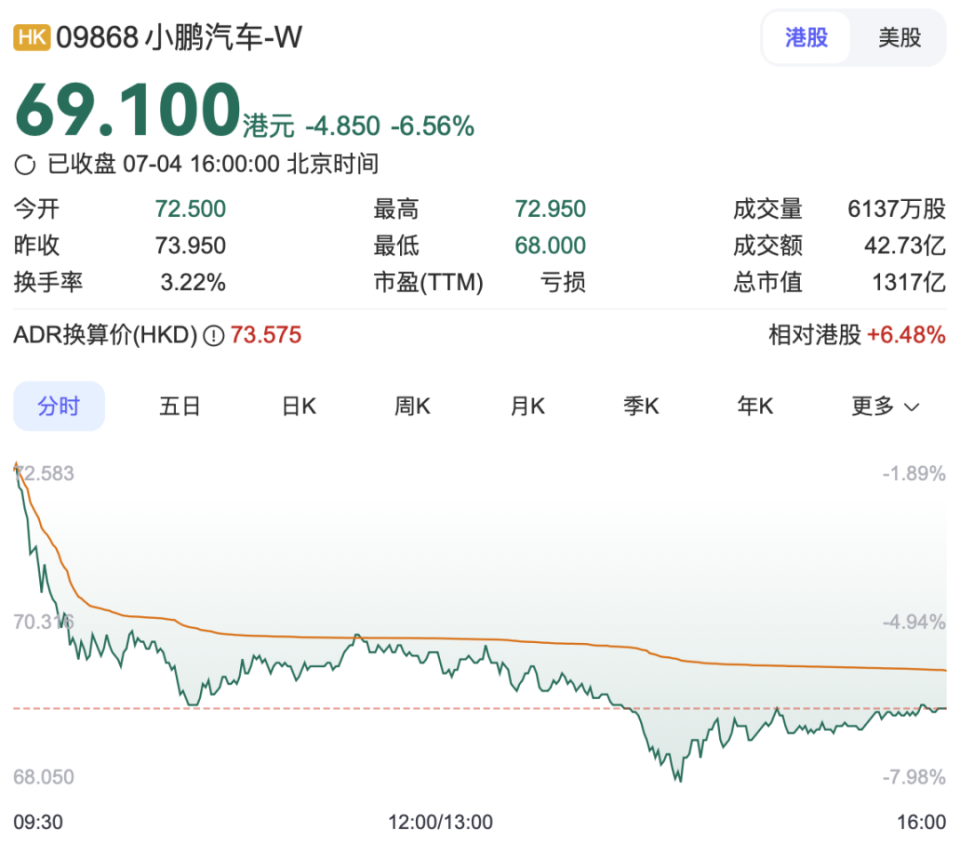Image resolution: width=960 pixels, height=844 pixels.
Task: Click the 今开 value 72.500
Action: click(x=190, y=209)
